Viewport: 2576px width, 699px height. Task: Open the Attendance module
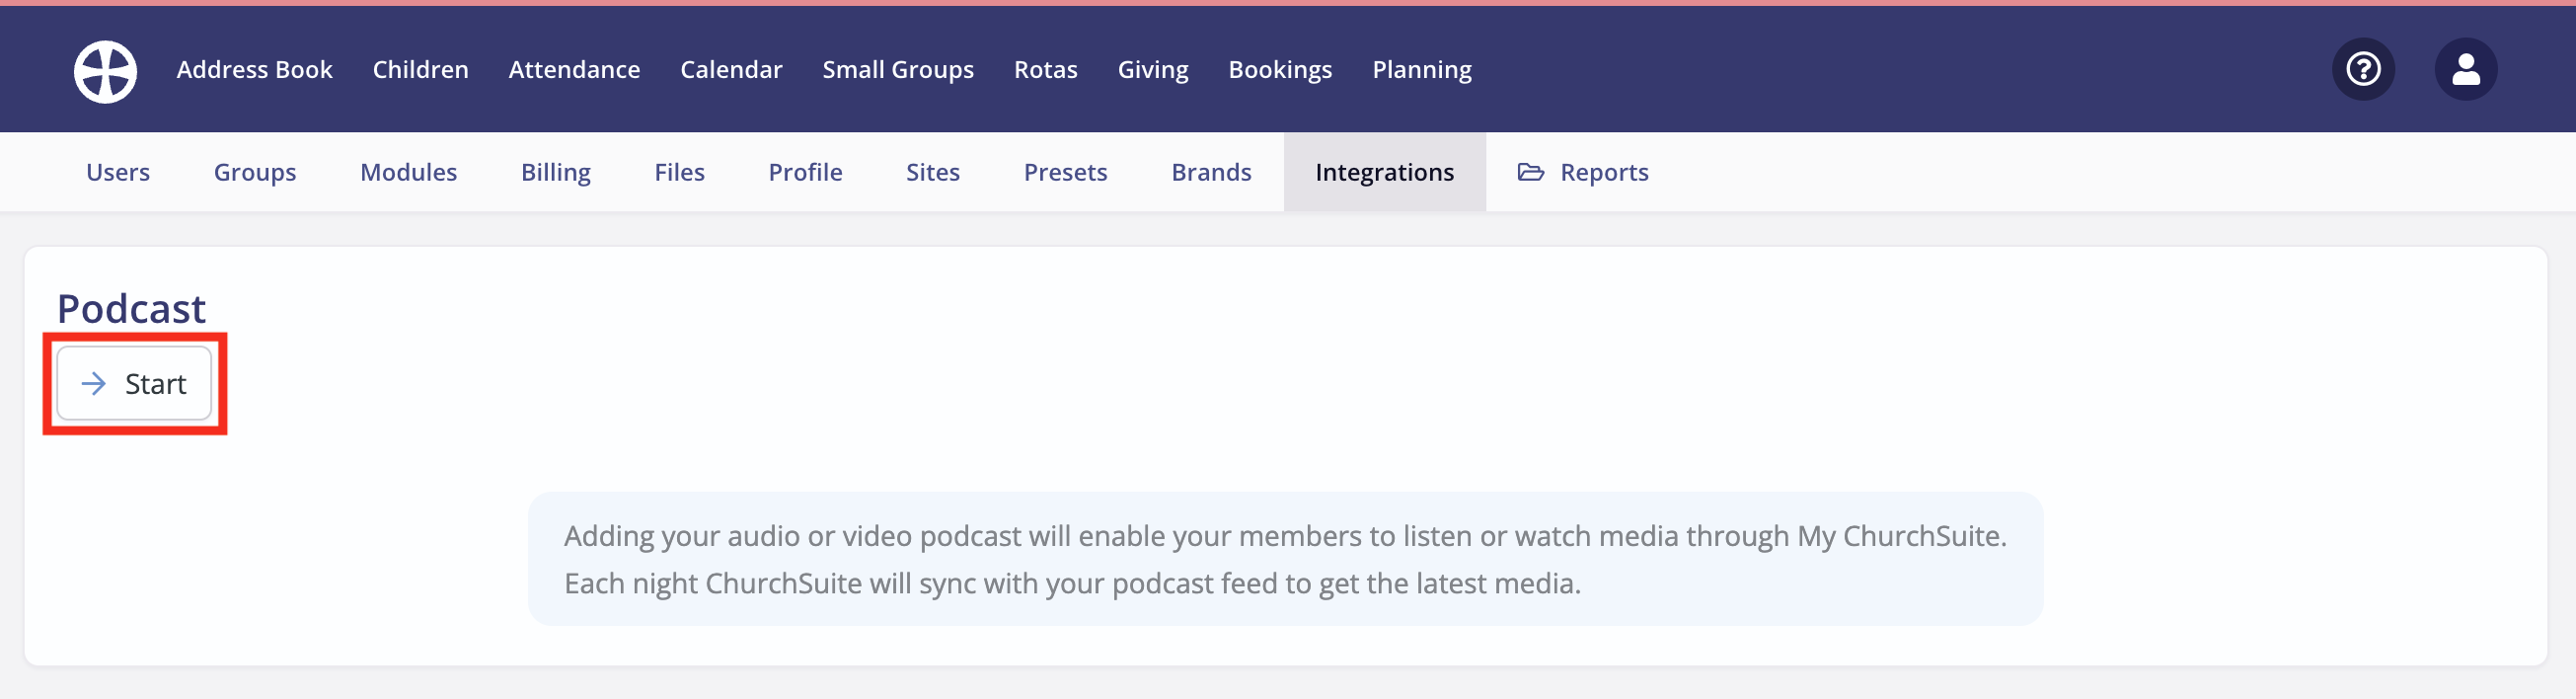[574, 70]
